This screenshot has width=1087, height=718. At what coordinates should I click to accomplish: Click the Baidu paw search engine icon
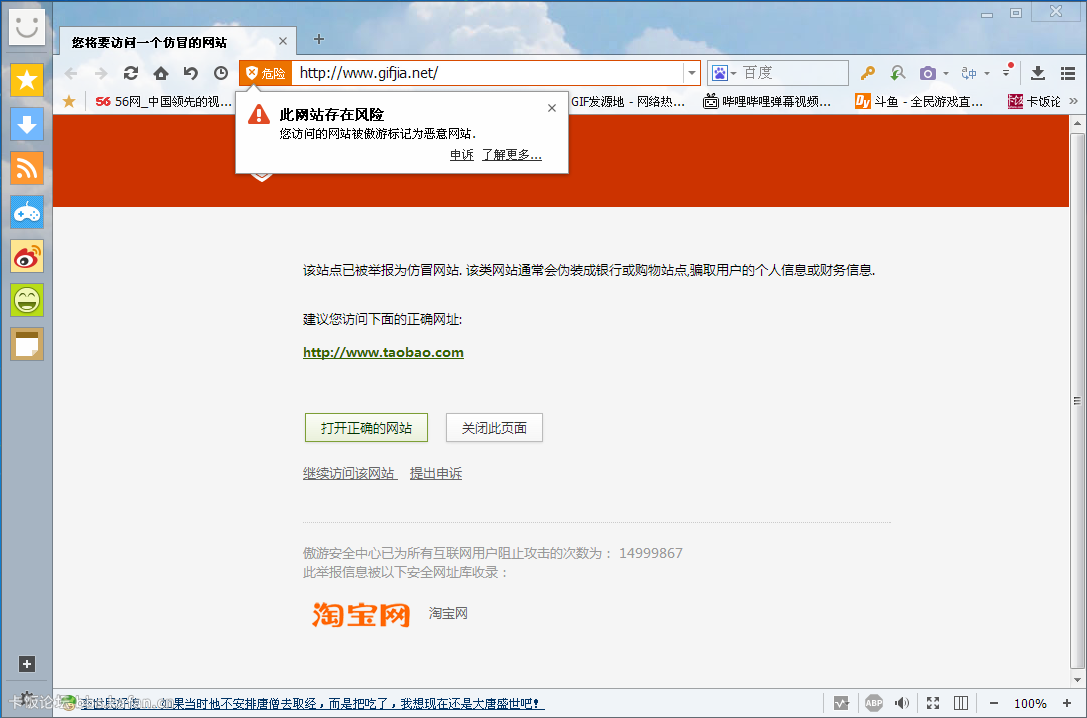point(720,73)
